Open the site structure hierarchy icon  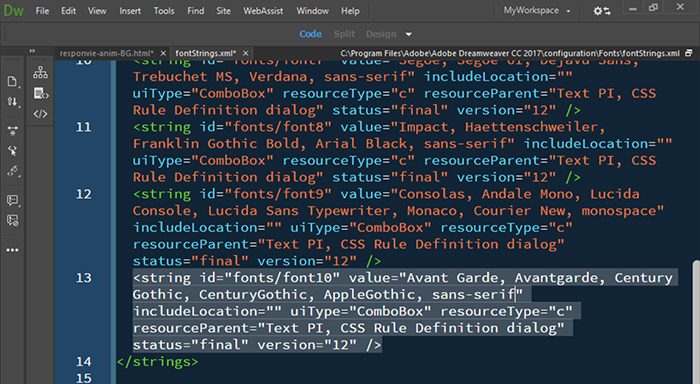pyautogui.click(x=40, y=72)
